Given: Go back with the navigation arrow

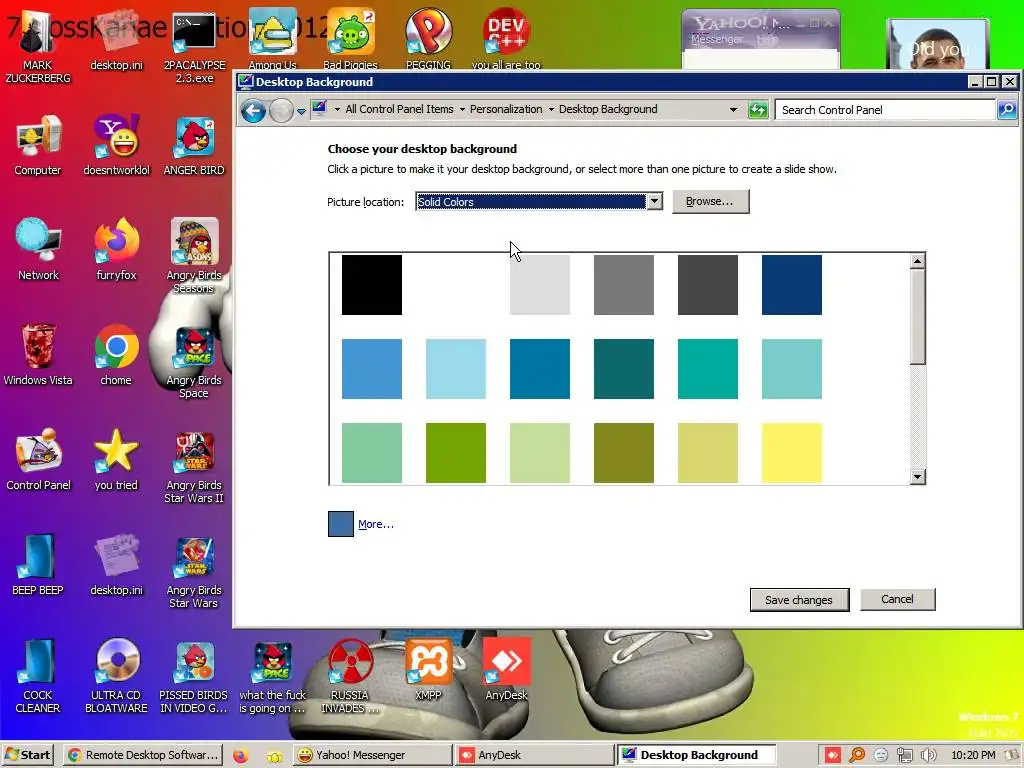Looking at the screenshot, I should click(x=253, y=110).
